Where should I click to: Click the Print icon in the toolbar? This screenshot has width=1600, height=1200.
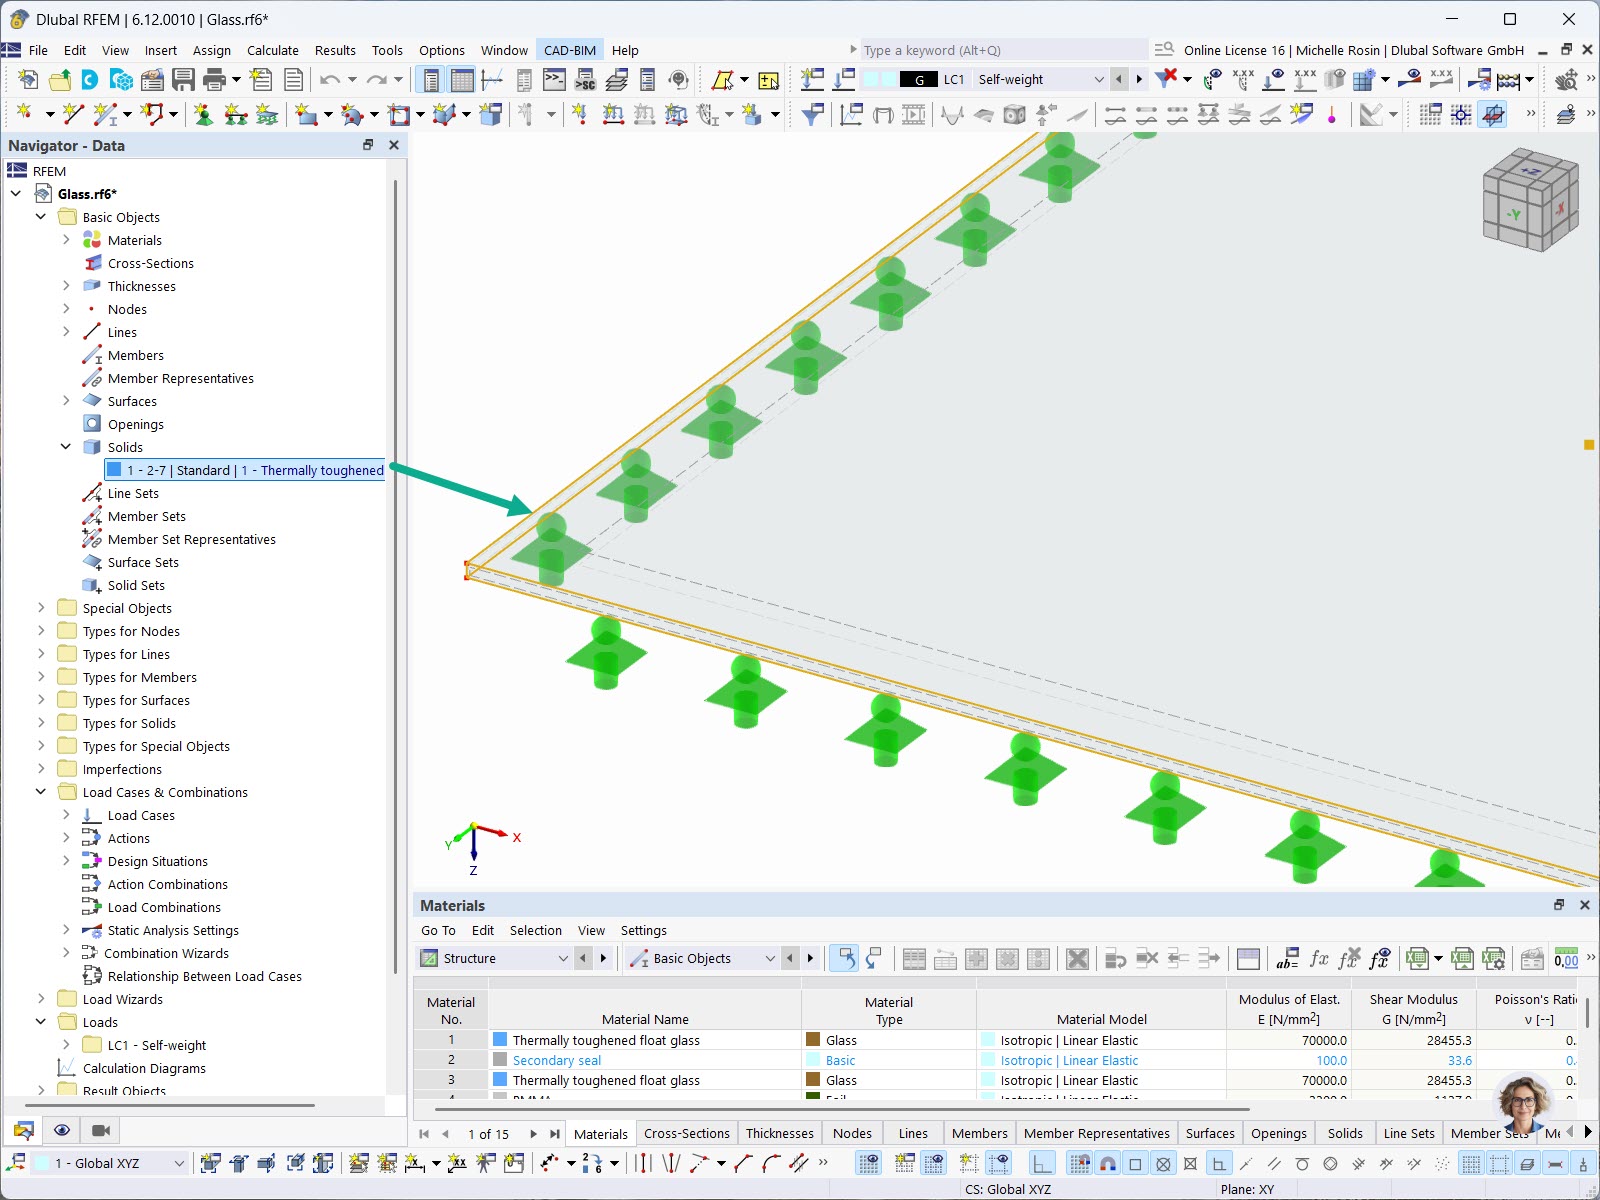pos(212,80)
